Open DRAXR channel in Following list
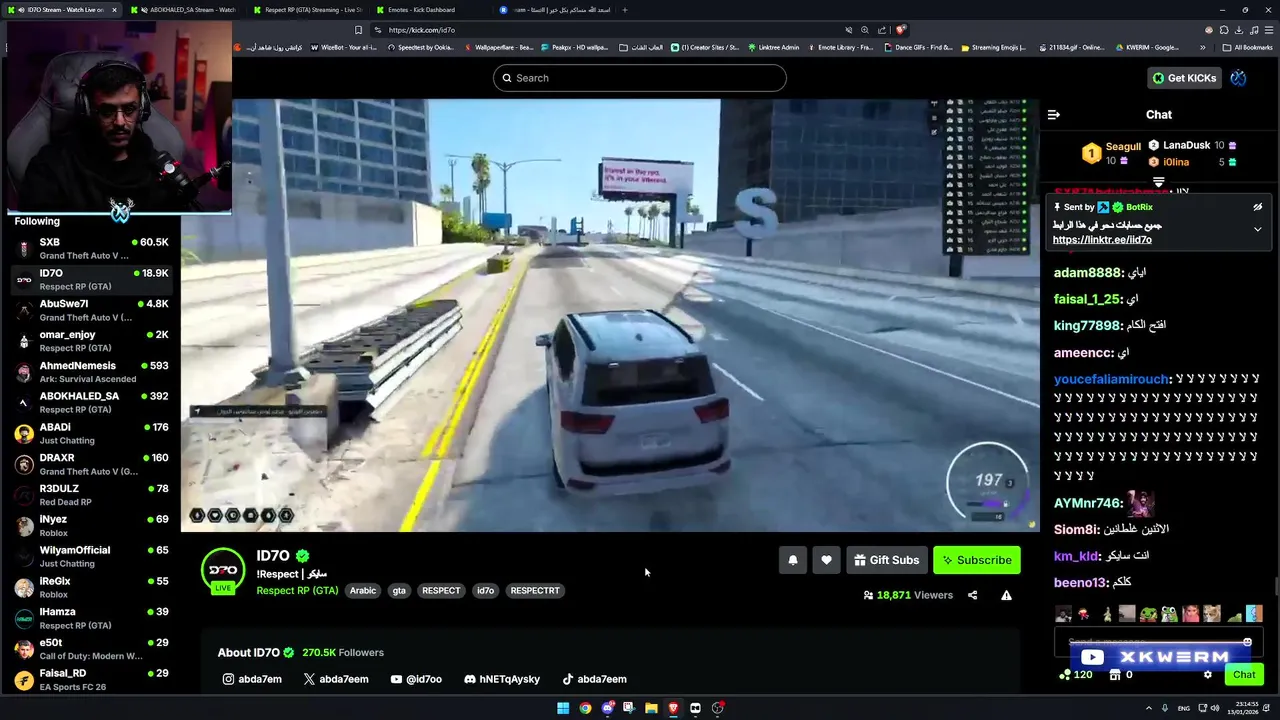Image resolution: width=1280 pixels, height=720 pixels. pos(91,464)
